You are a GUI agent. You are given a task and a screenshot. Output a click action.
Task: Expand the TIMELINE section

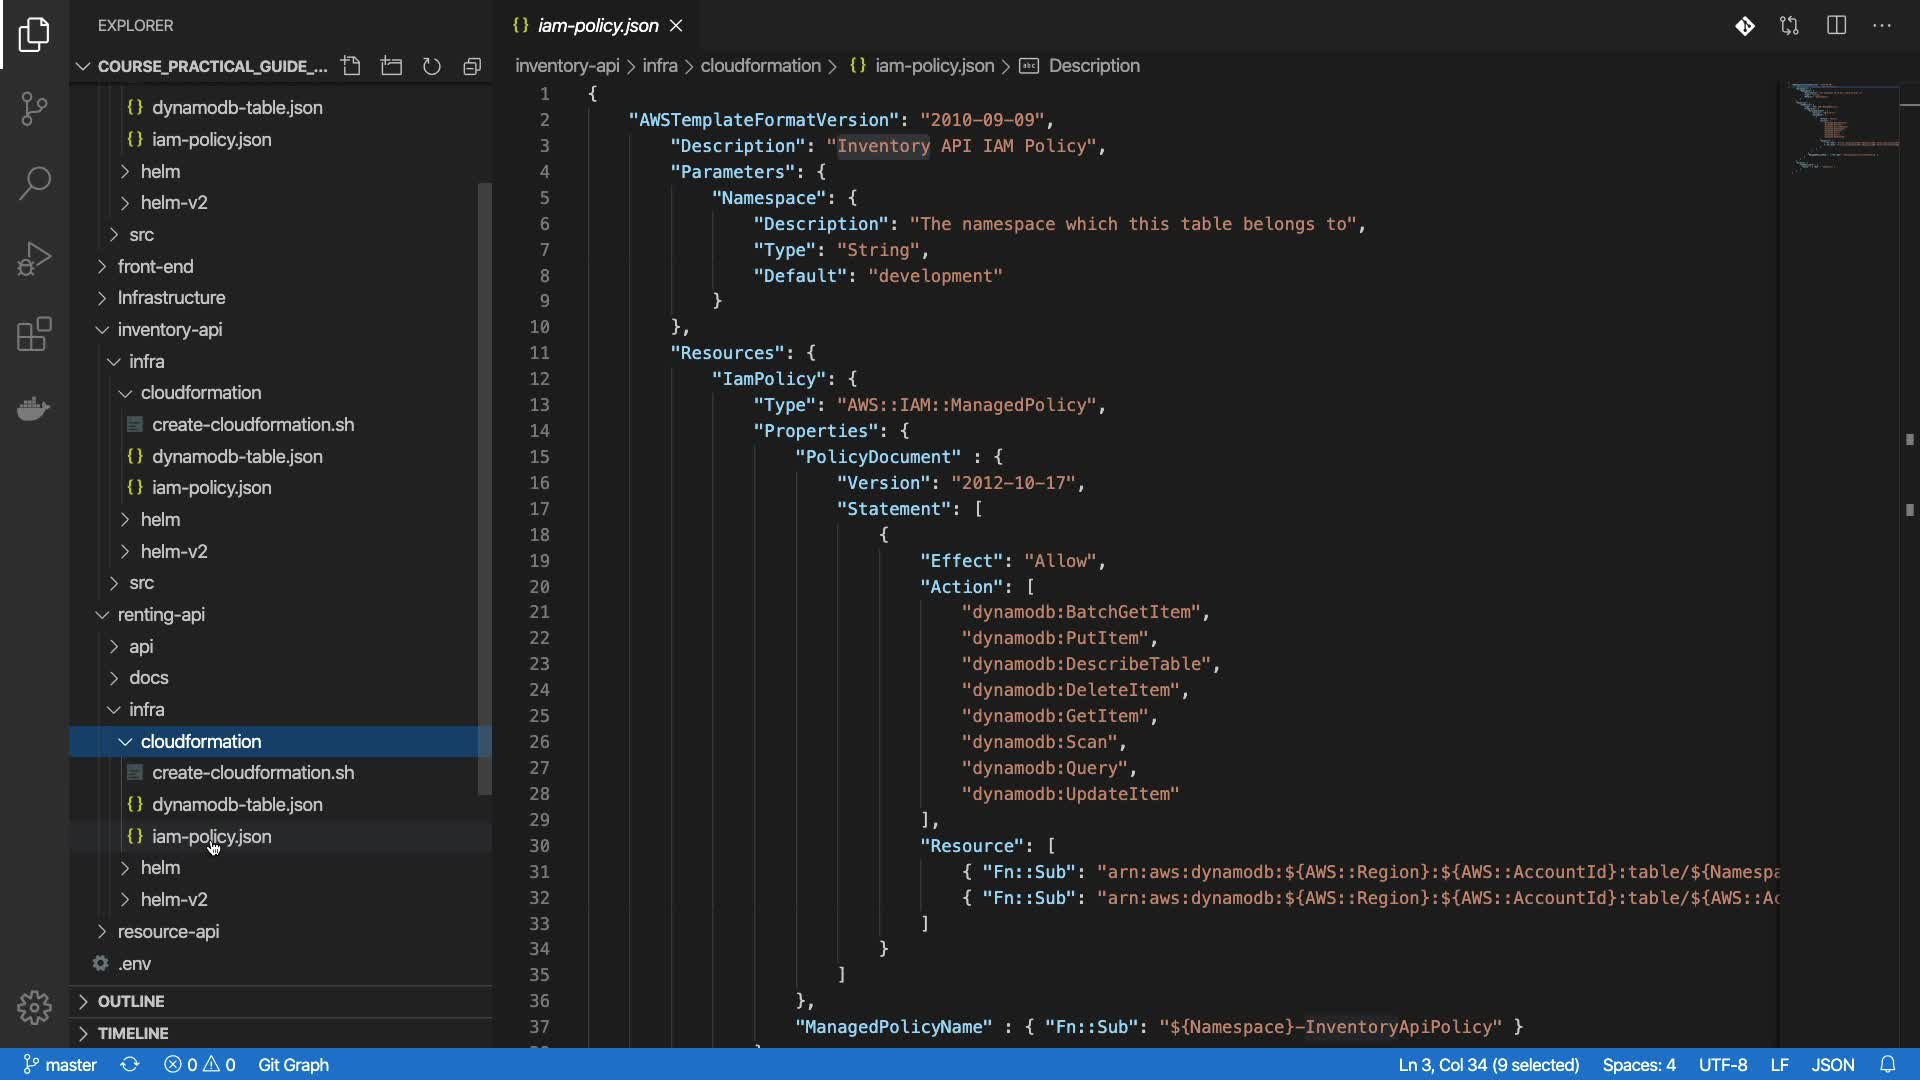click(x=132, y=1033)
